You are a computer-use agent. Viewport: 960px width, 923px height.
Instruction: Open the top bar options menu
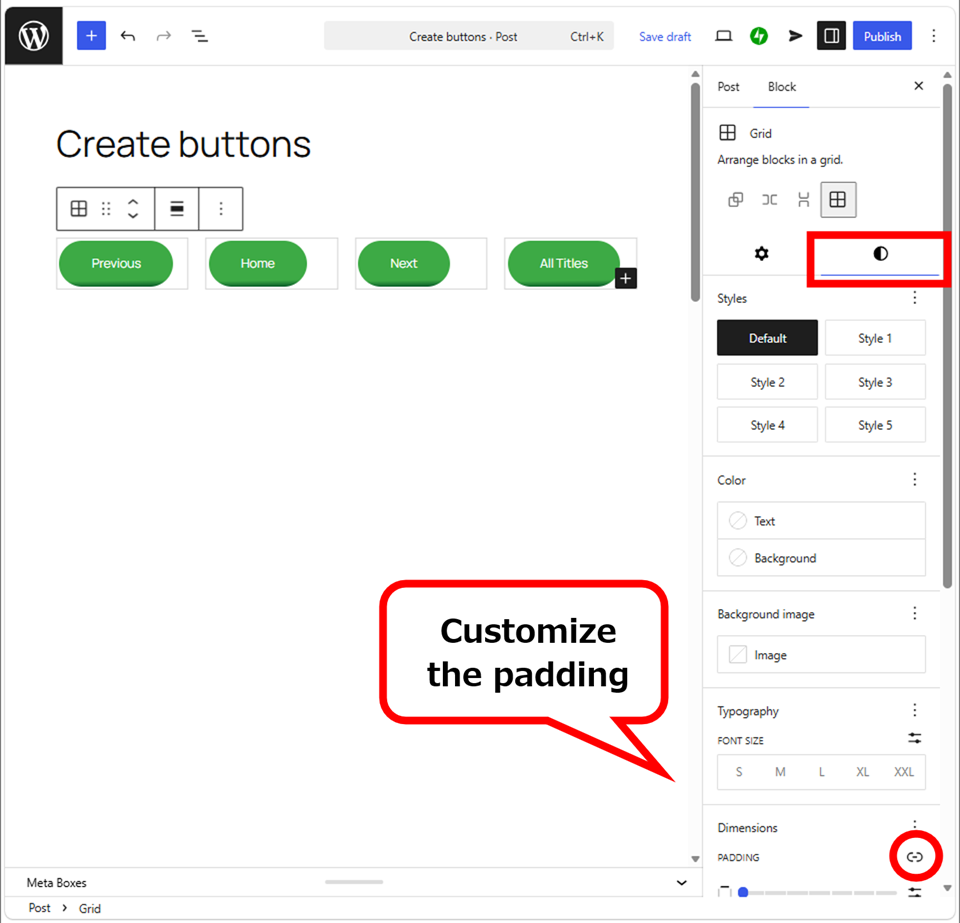(934, 36)
